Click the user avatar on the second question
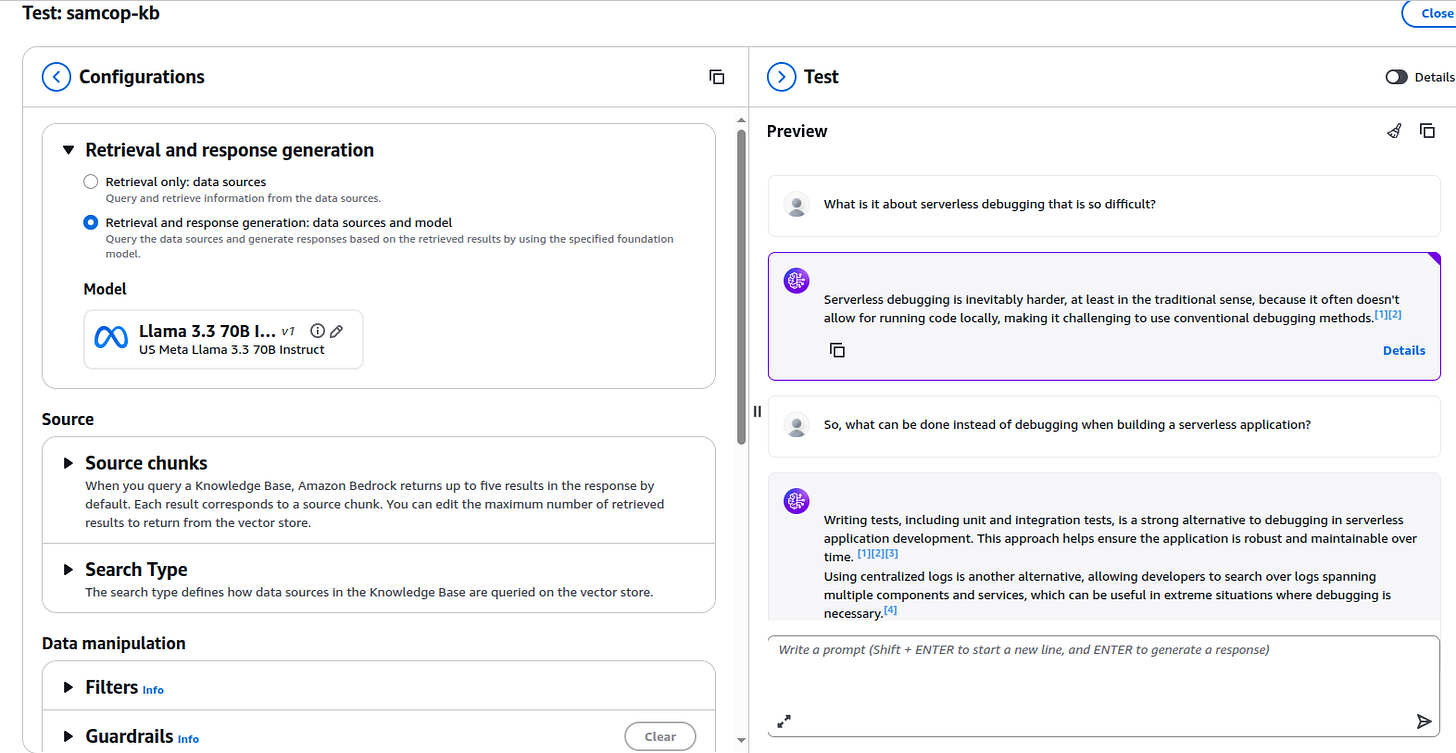Screen dimensions: 1456x753 pos(796,425)
